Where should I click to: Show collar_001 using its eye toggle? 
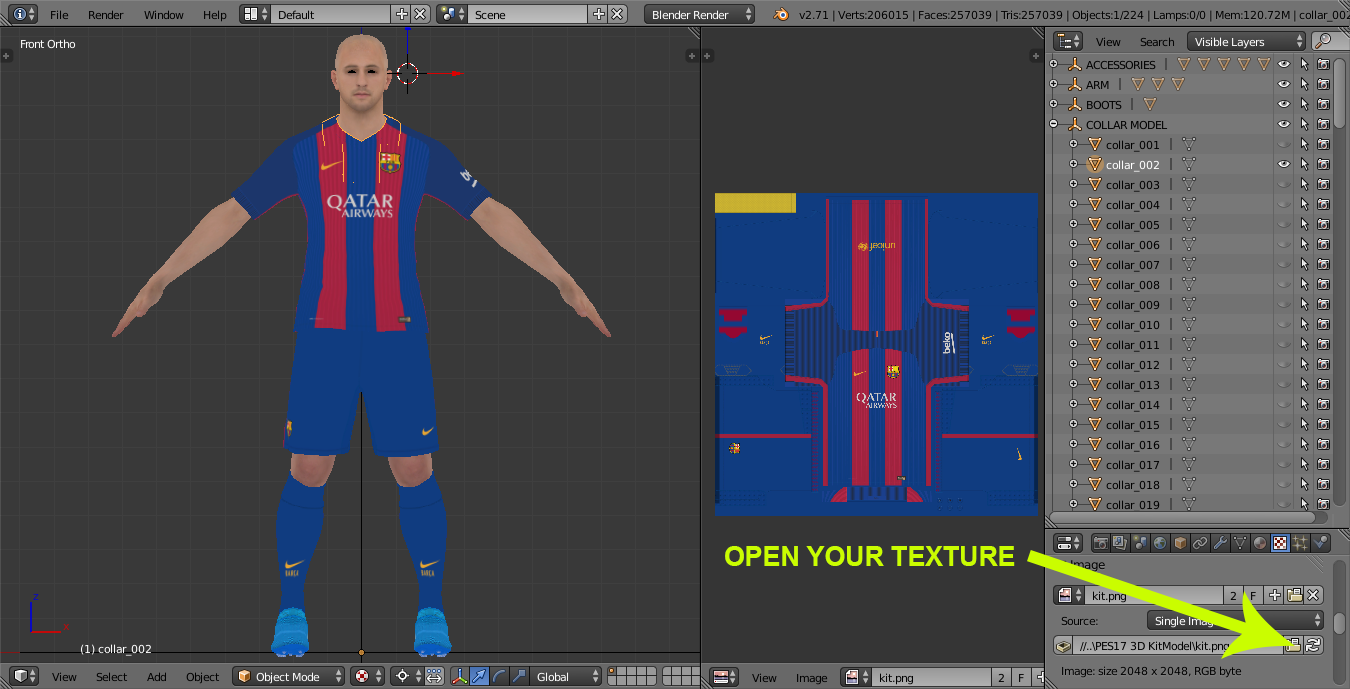pos(1284,145)
